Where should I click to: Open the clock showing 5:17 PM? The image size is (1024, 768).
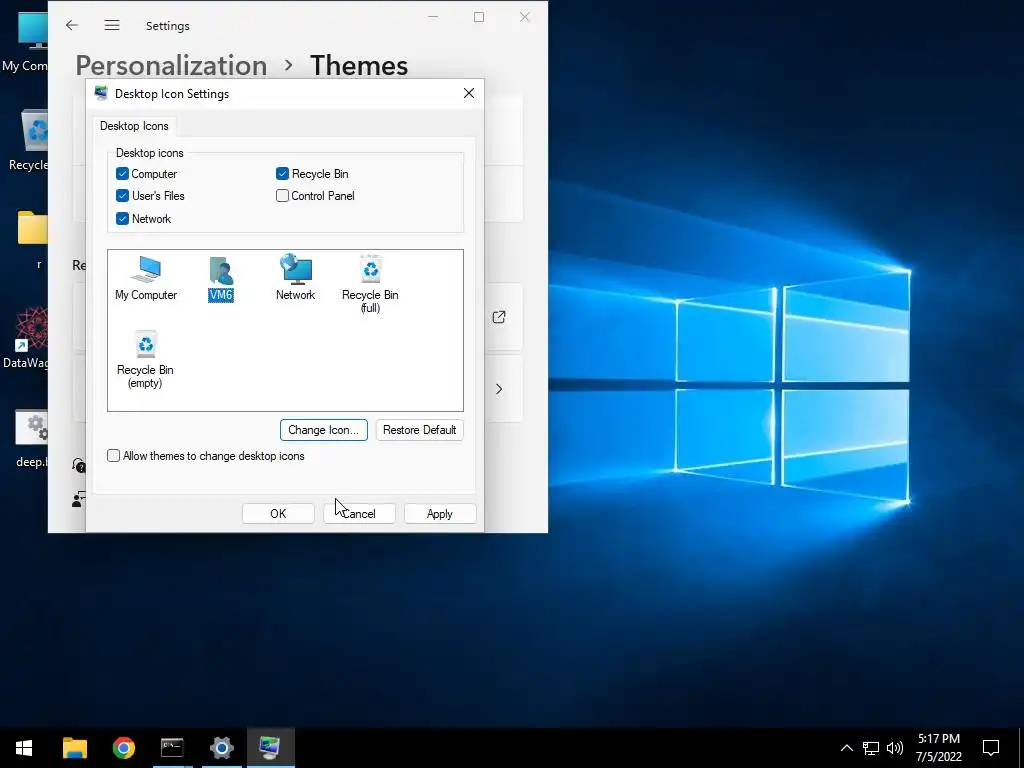coord(938,748)
